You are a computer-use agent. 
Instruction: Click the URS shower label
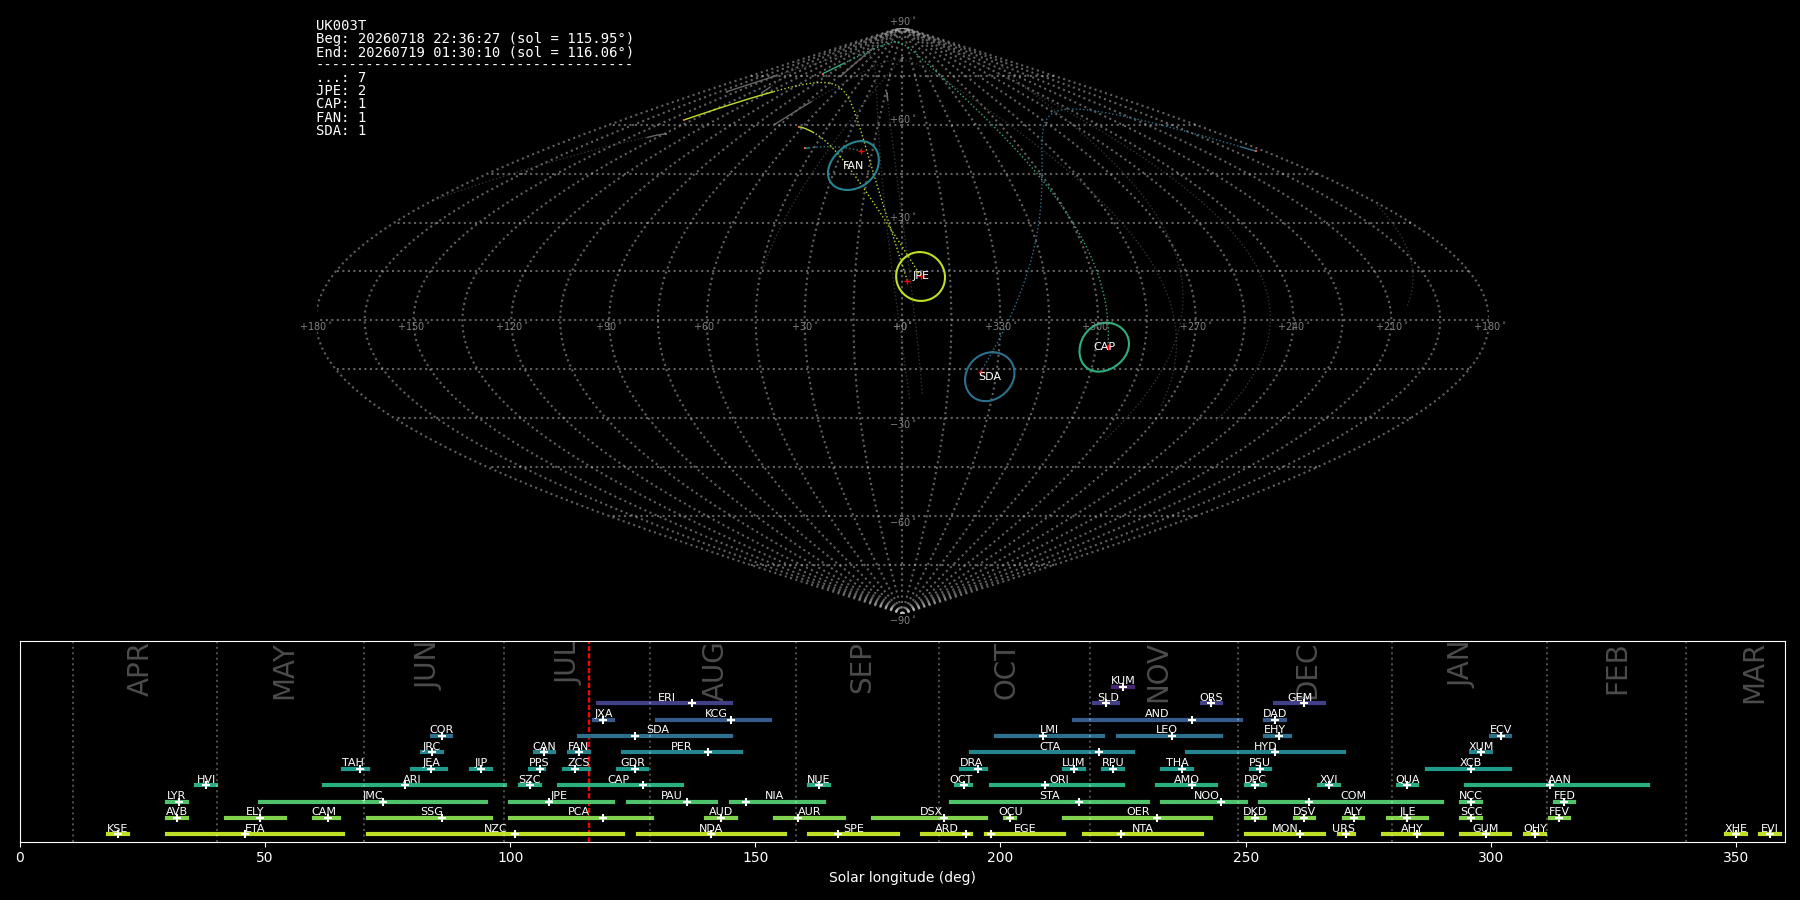[x=1343, y=829]
